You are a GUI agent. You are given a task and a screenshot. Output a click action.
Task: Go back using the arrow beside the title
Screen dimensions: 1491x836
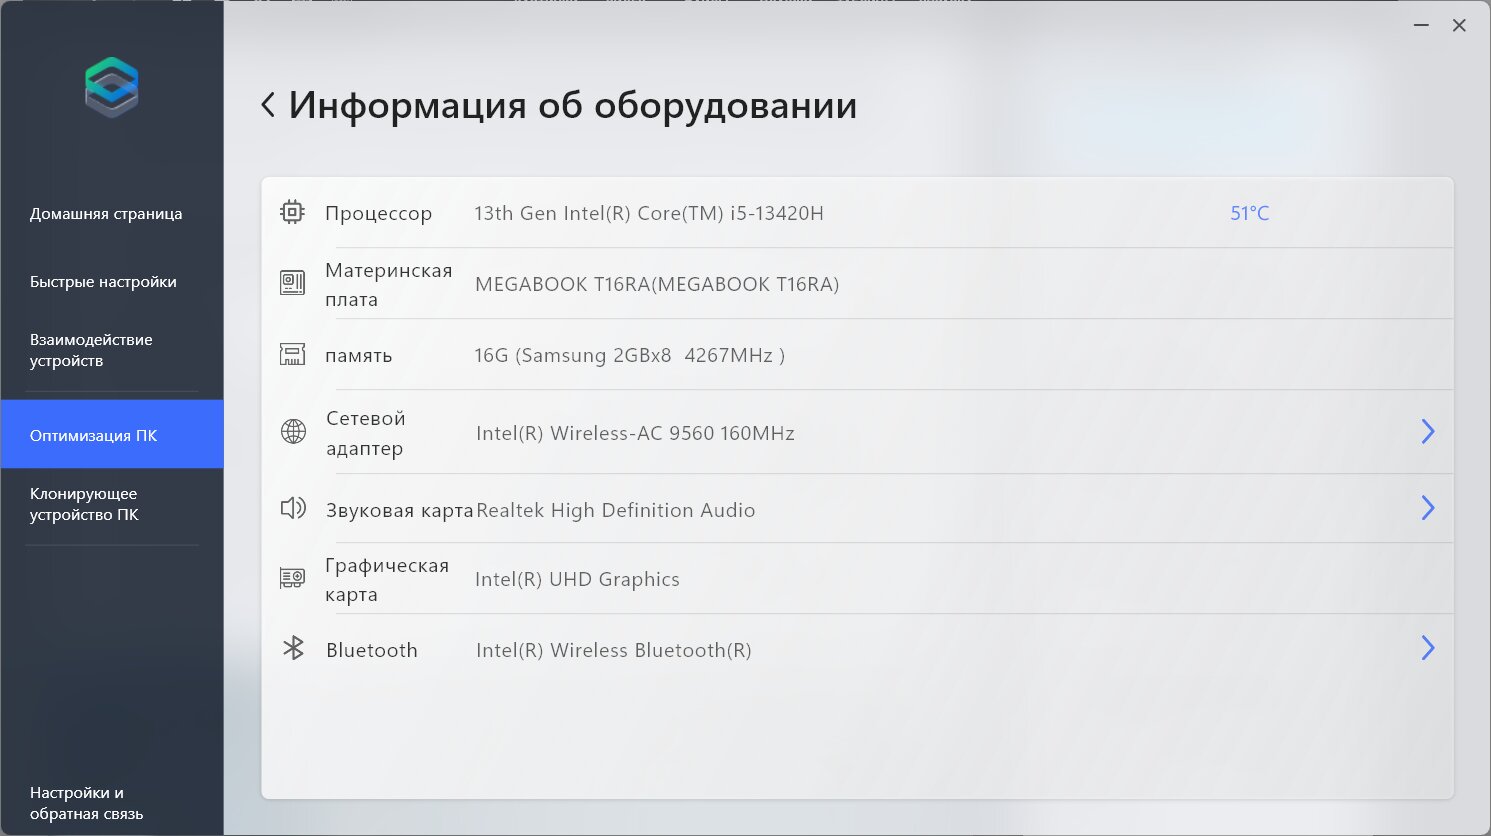(268, 105)
